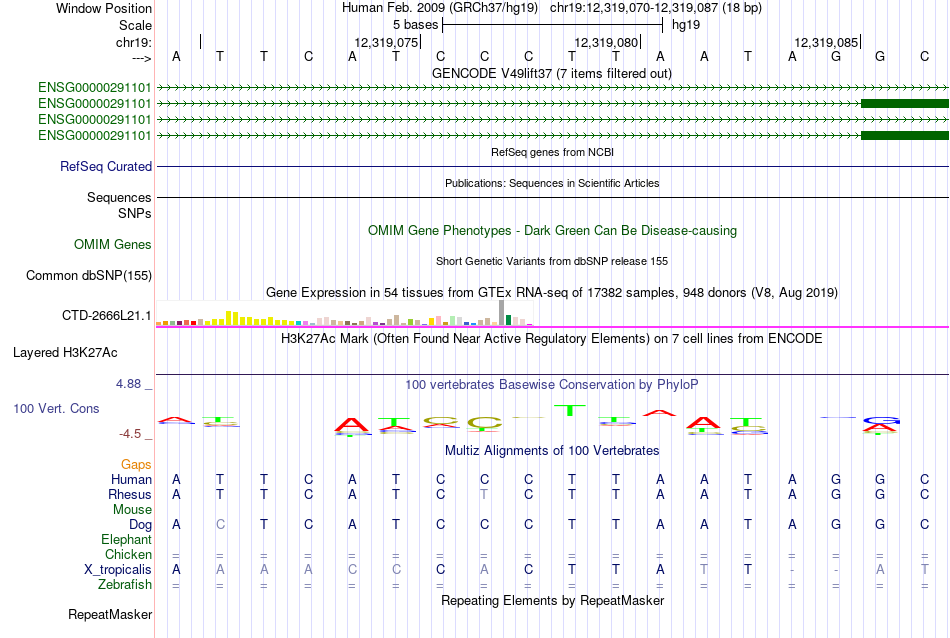This screenshot has height=638, width=950.
Task: Click the 100 Vert. Cons label
Action: point(56,408)
